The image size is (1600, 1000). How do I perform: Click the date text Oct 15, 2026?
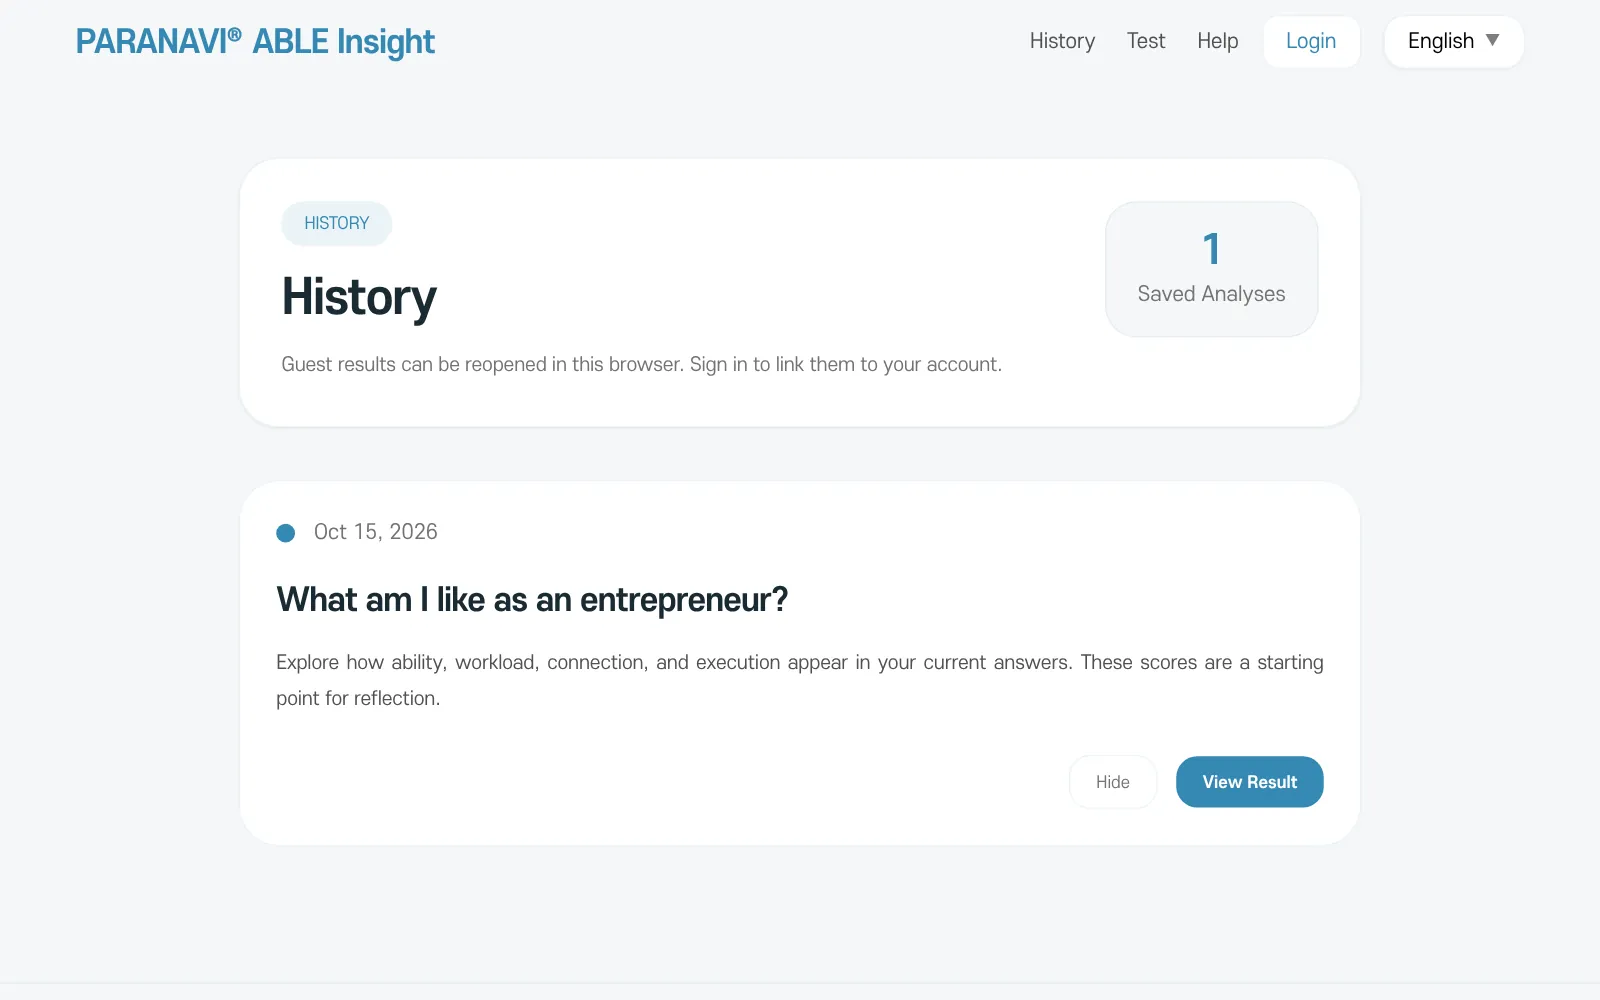(x=376, y=532)
